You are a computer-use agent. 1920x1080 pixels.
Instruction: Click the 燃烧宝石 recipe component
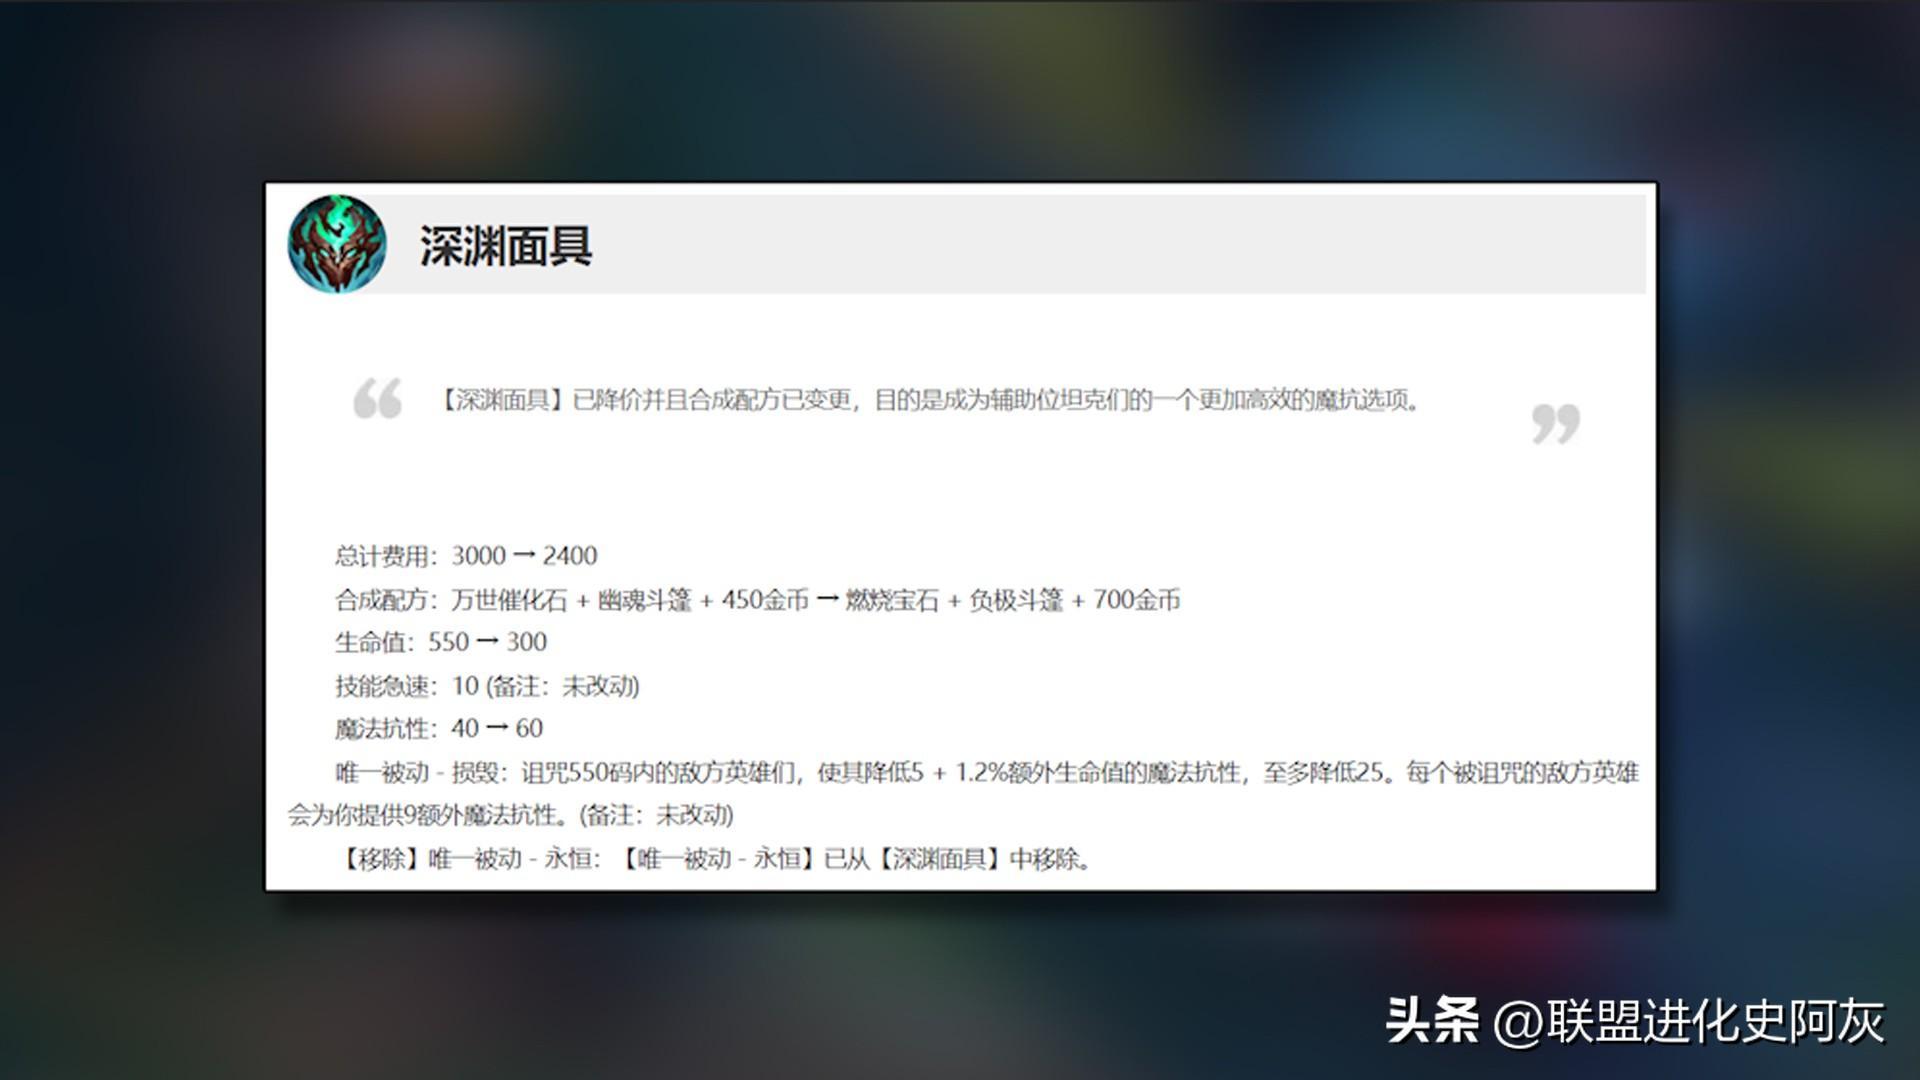892,600
